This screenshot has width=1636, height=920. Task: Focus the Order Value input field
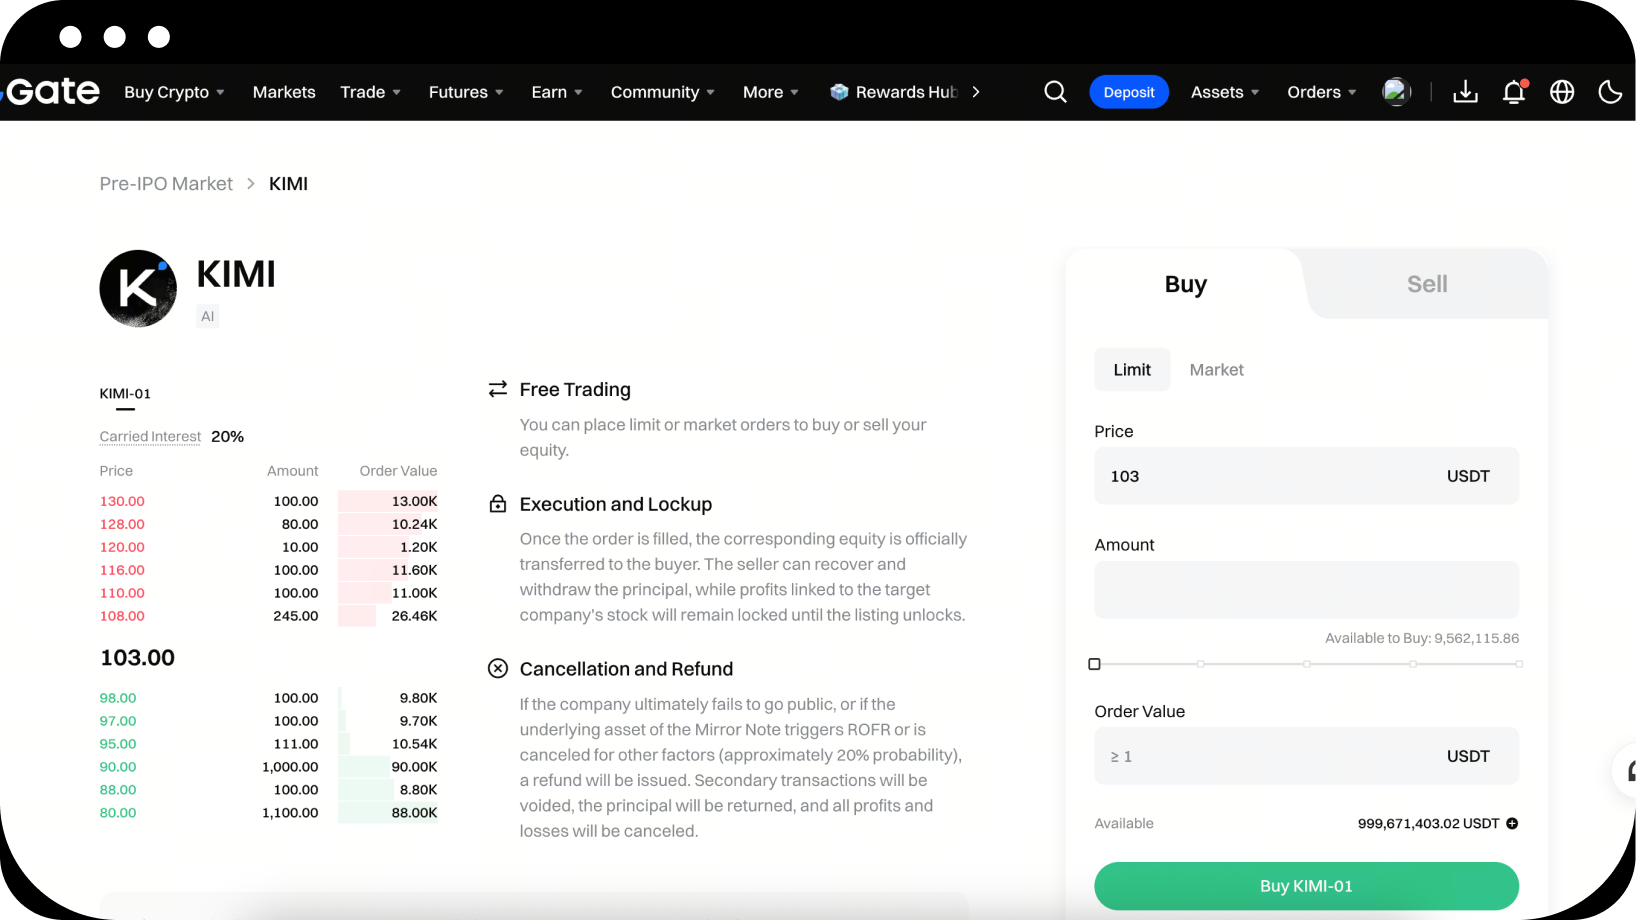[1307, 756]
